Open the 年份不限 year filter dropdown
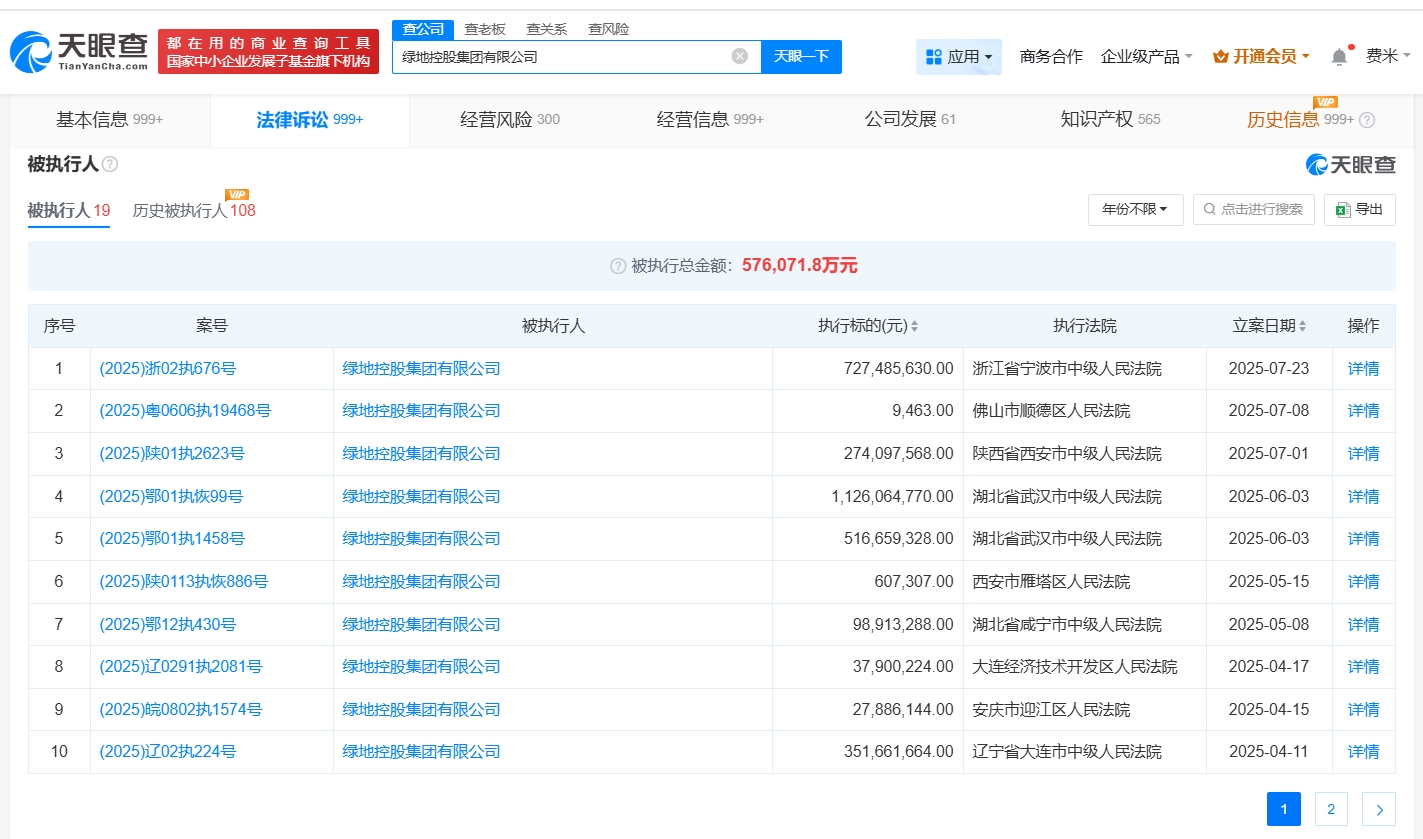The height and width of the screenshot is (839, 1423). pyautogui.click(x=1135, y=210)
